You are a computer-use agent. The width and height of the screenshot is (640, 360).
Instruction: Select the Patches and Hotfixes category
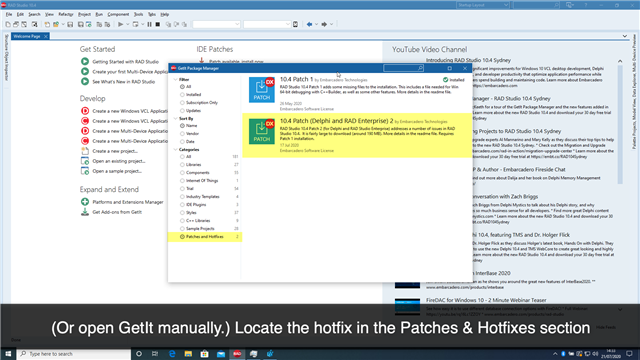coord(204,237)
